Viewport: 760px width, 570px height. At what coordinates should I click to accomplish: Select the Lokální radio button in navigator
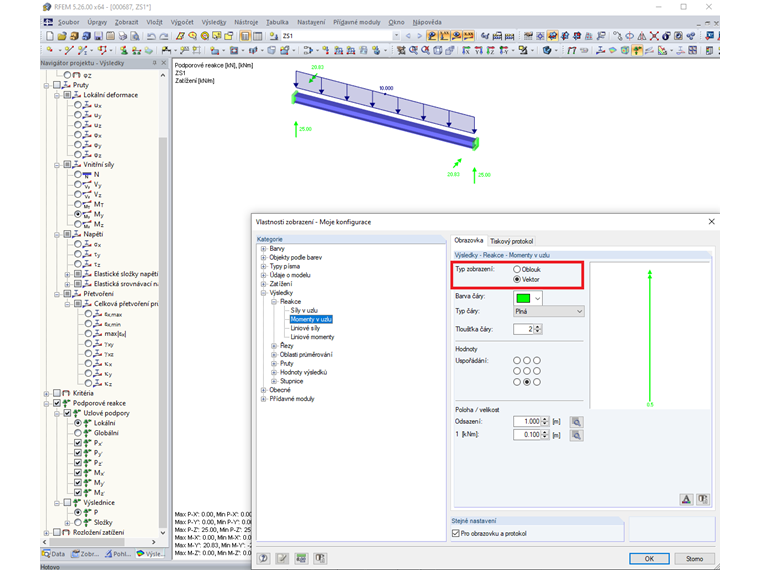click(78, 423)
